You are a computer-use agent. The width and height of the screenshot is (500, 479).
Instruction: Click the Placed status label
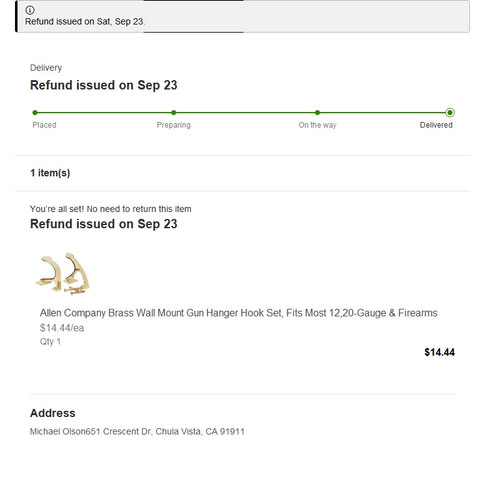(44, 125)
